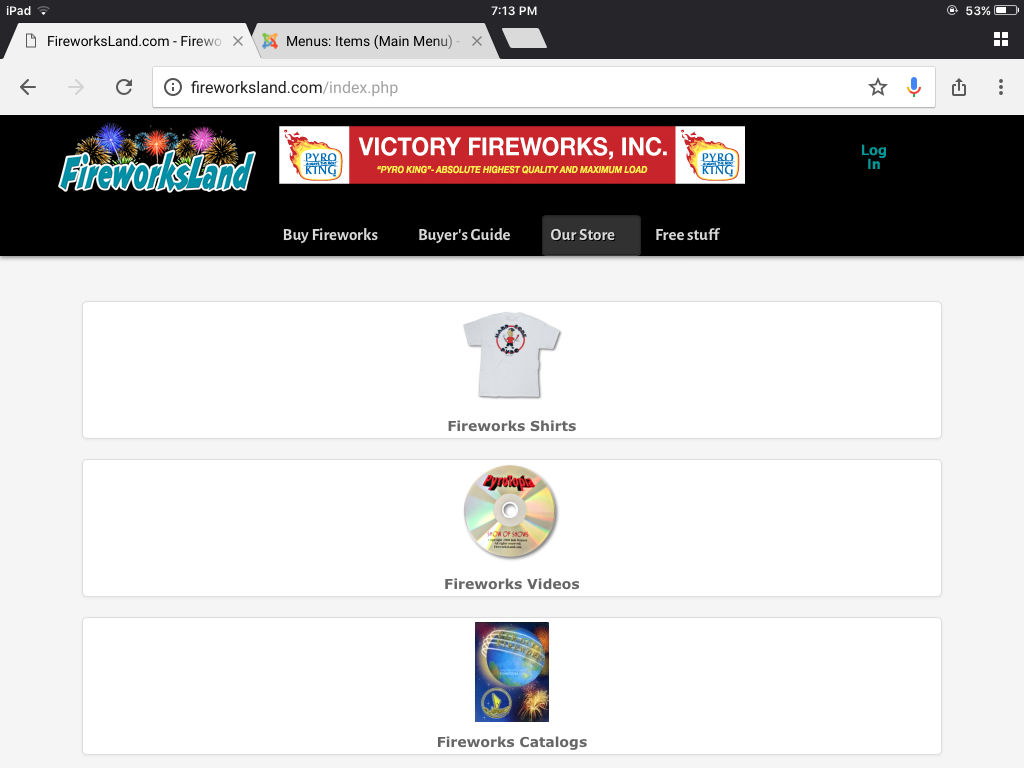Go back with the browser back arrow
The width and height of the screenshot is (1024, 768).
tap(27, 87)
